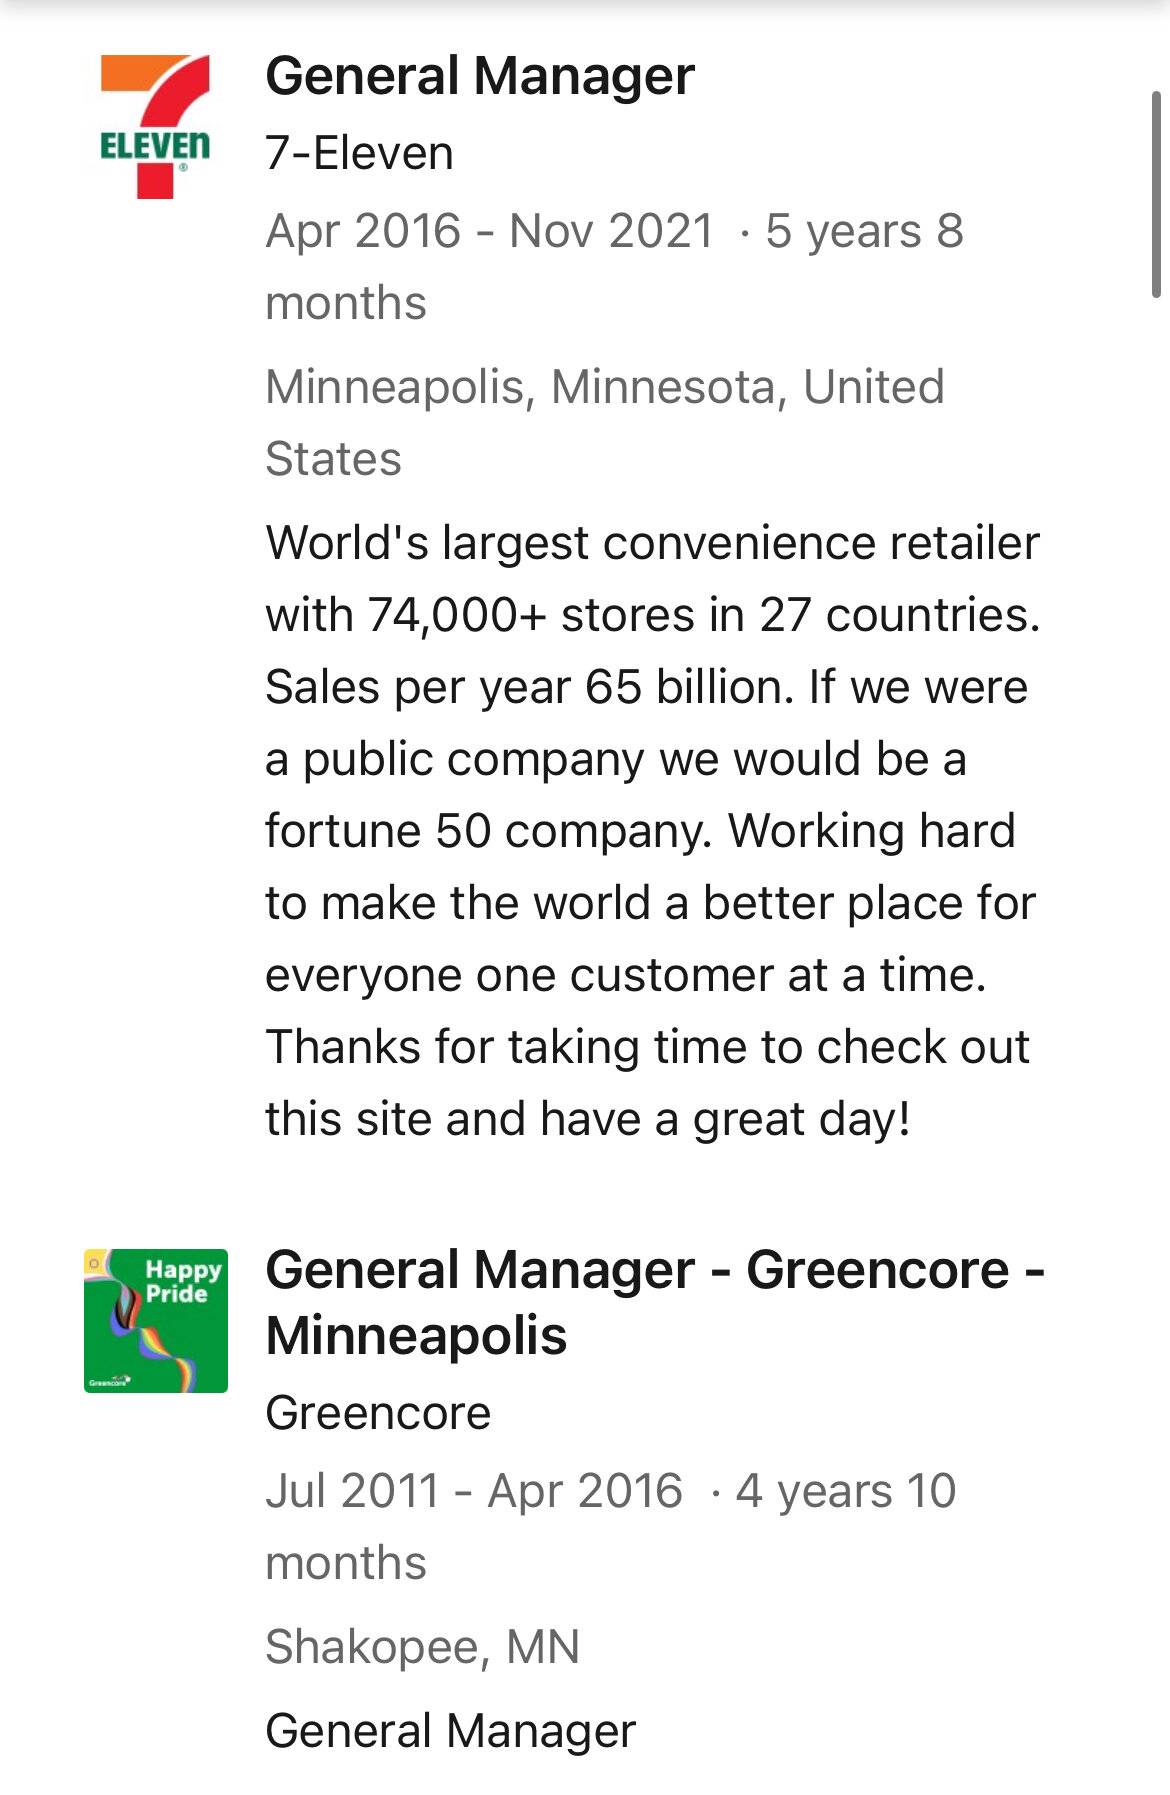Open the 7-Eleven company name link
This screenshot has width=1170, height=1795.
point(360,153)
